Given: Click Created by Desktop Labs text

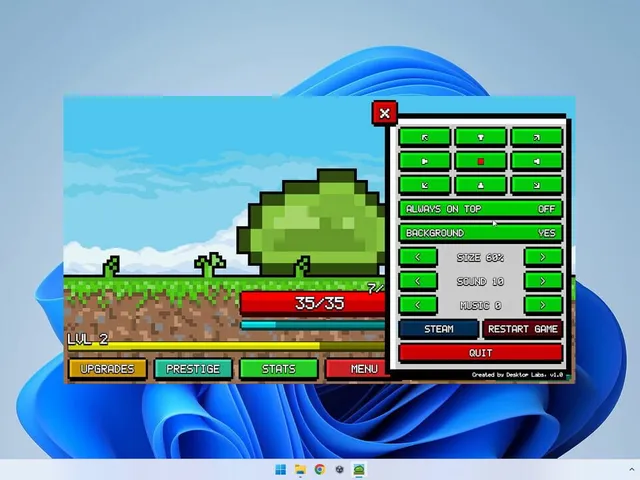Looking at the screenshot, I should 517,375.
